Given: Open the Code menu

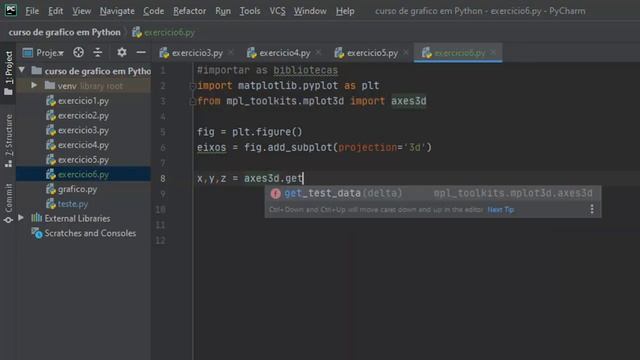Looking at the screenshot, I should [153, 11].
